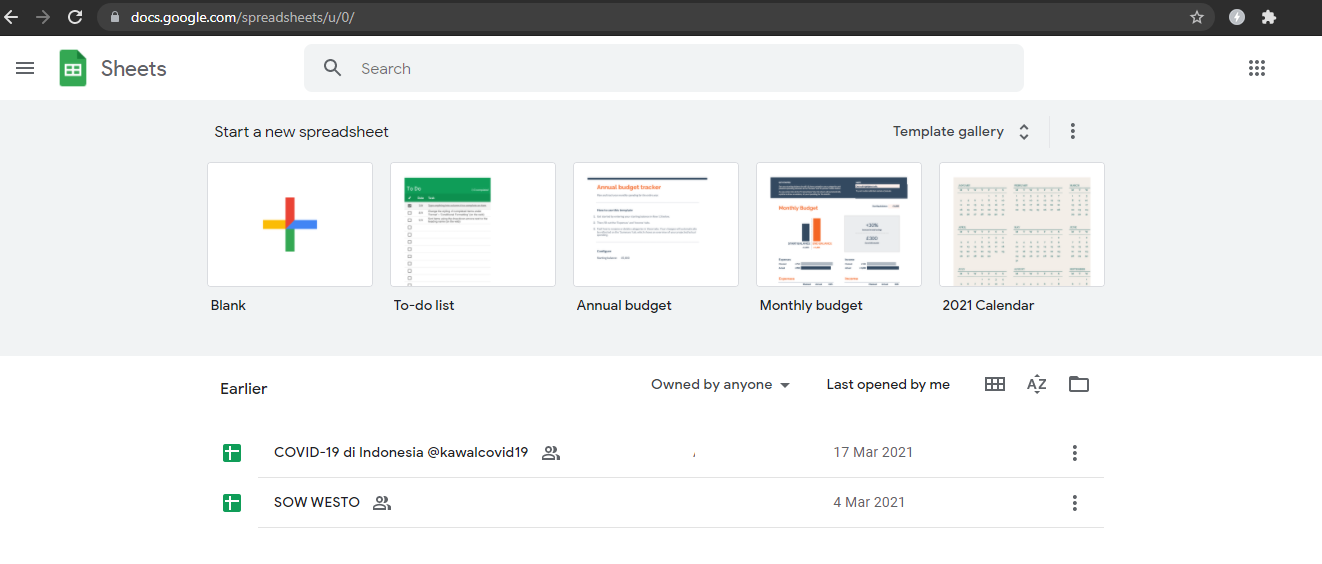
Task: Open COVID-19 di Indonesia @kawalcovid19 spreadsheet
Action: pyautogui.click(x=401, y=452)
